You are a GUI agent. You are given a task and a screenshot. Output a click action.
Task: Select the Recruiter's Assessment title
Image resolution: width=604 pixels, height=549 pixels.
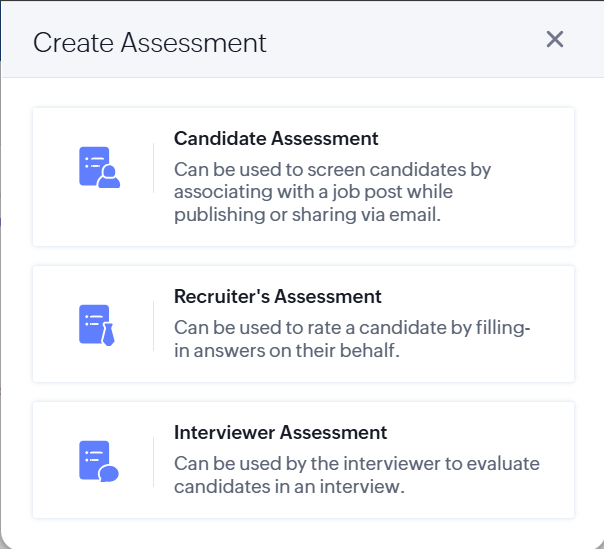[278, 296]
